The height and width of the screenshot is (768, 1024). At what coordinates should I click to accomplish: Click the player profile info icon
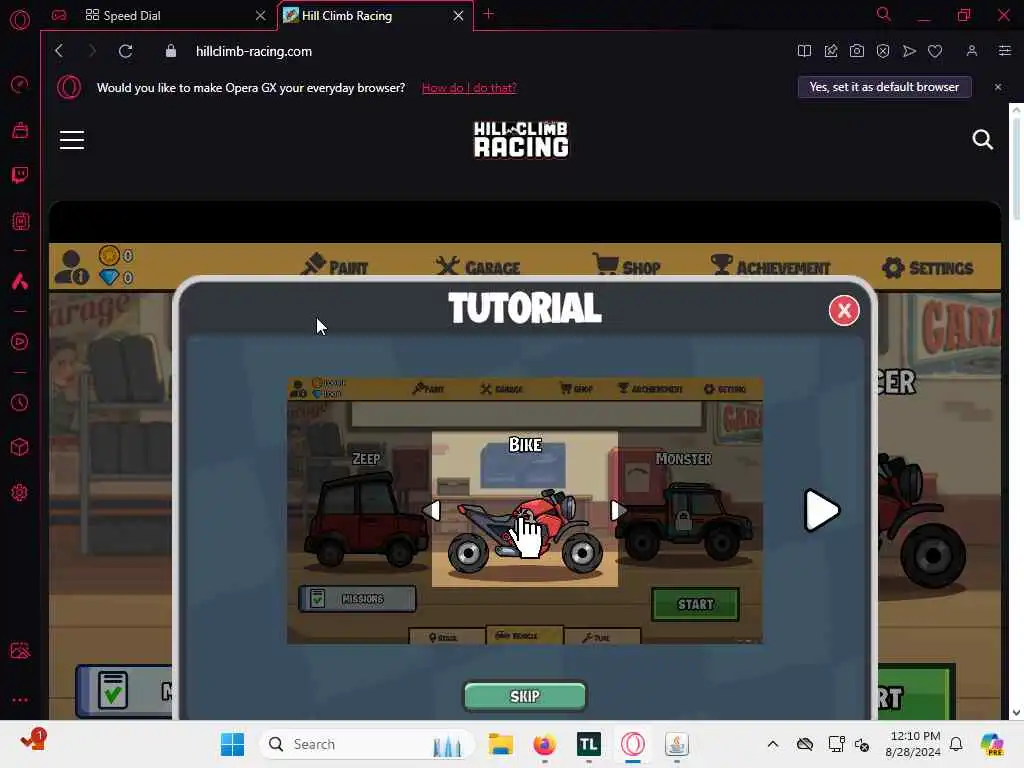click(71, 268)
